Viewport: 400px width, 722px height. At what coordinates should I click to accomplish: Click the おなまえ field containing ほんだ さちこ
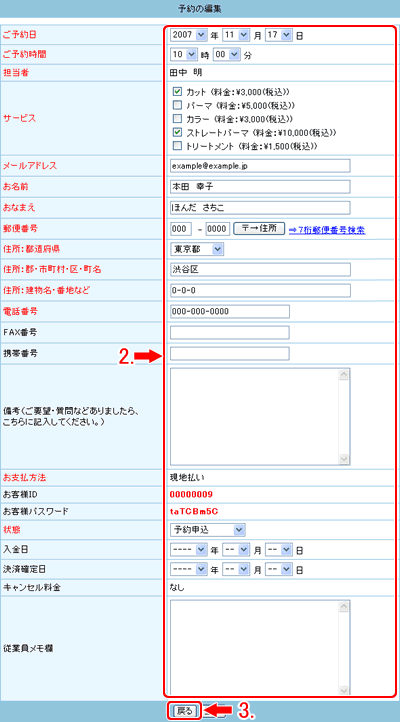tap(260, 208)
